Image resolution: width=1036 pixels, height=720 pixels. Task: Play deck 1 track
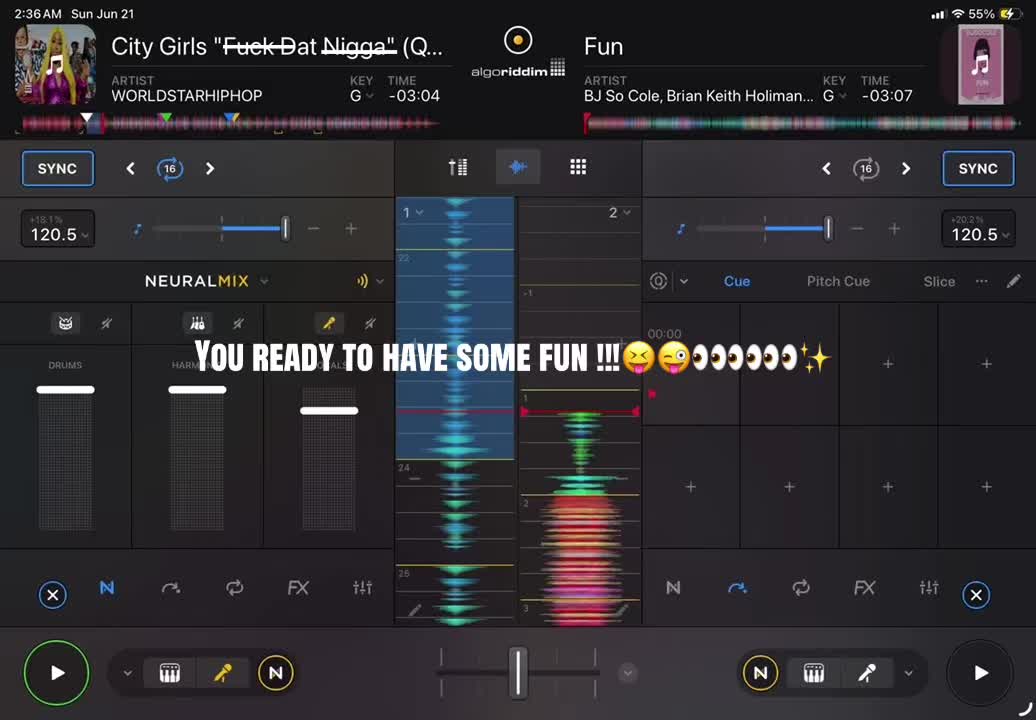click(x=57, y=672)
